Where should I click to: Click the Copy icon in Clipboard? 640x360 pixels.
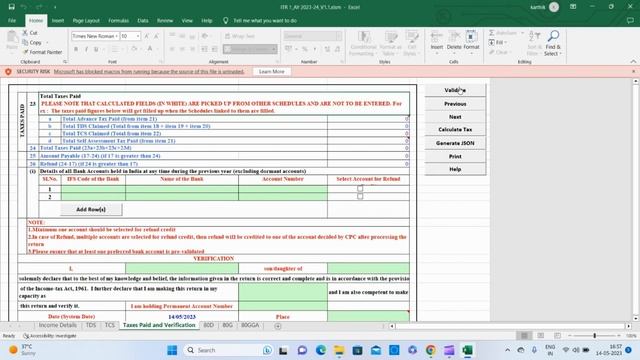pyautogui.click(x=25, y=42)
